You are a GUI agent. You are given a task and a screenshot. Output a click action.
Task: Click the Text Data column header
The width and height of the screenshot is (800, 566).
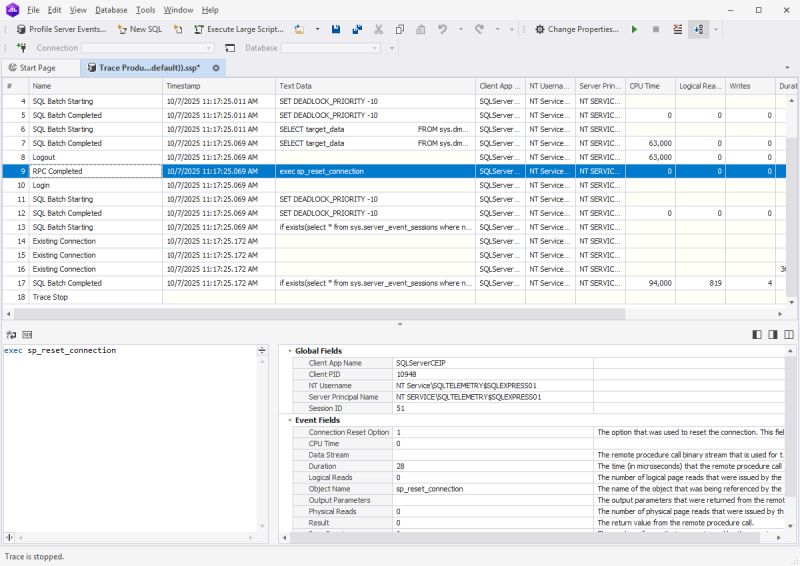(375, 86)
